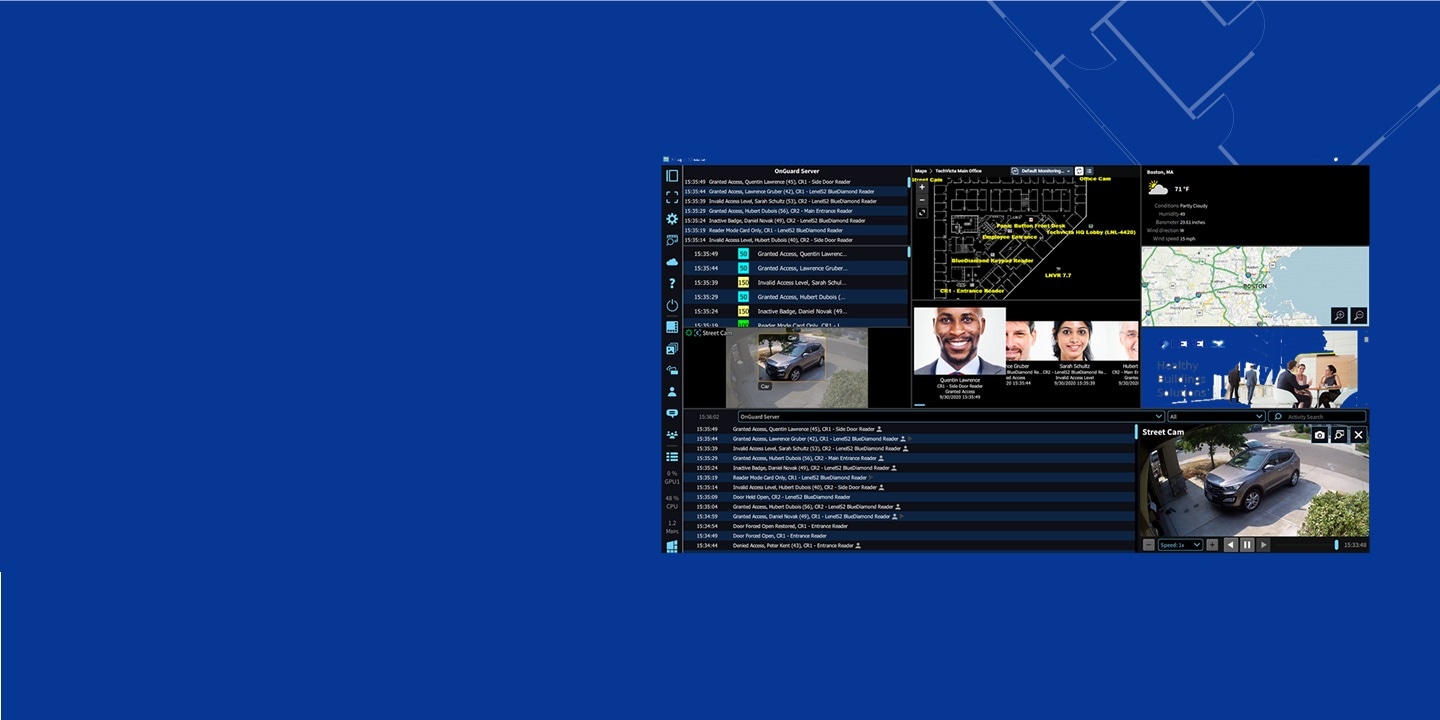This screenshot has width=1440, height=720.
Task: Zoom in on the floor plan with the plus button
Action: point(921,186)
